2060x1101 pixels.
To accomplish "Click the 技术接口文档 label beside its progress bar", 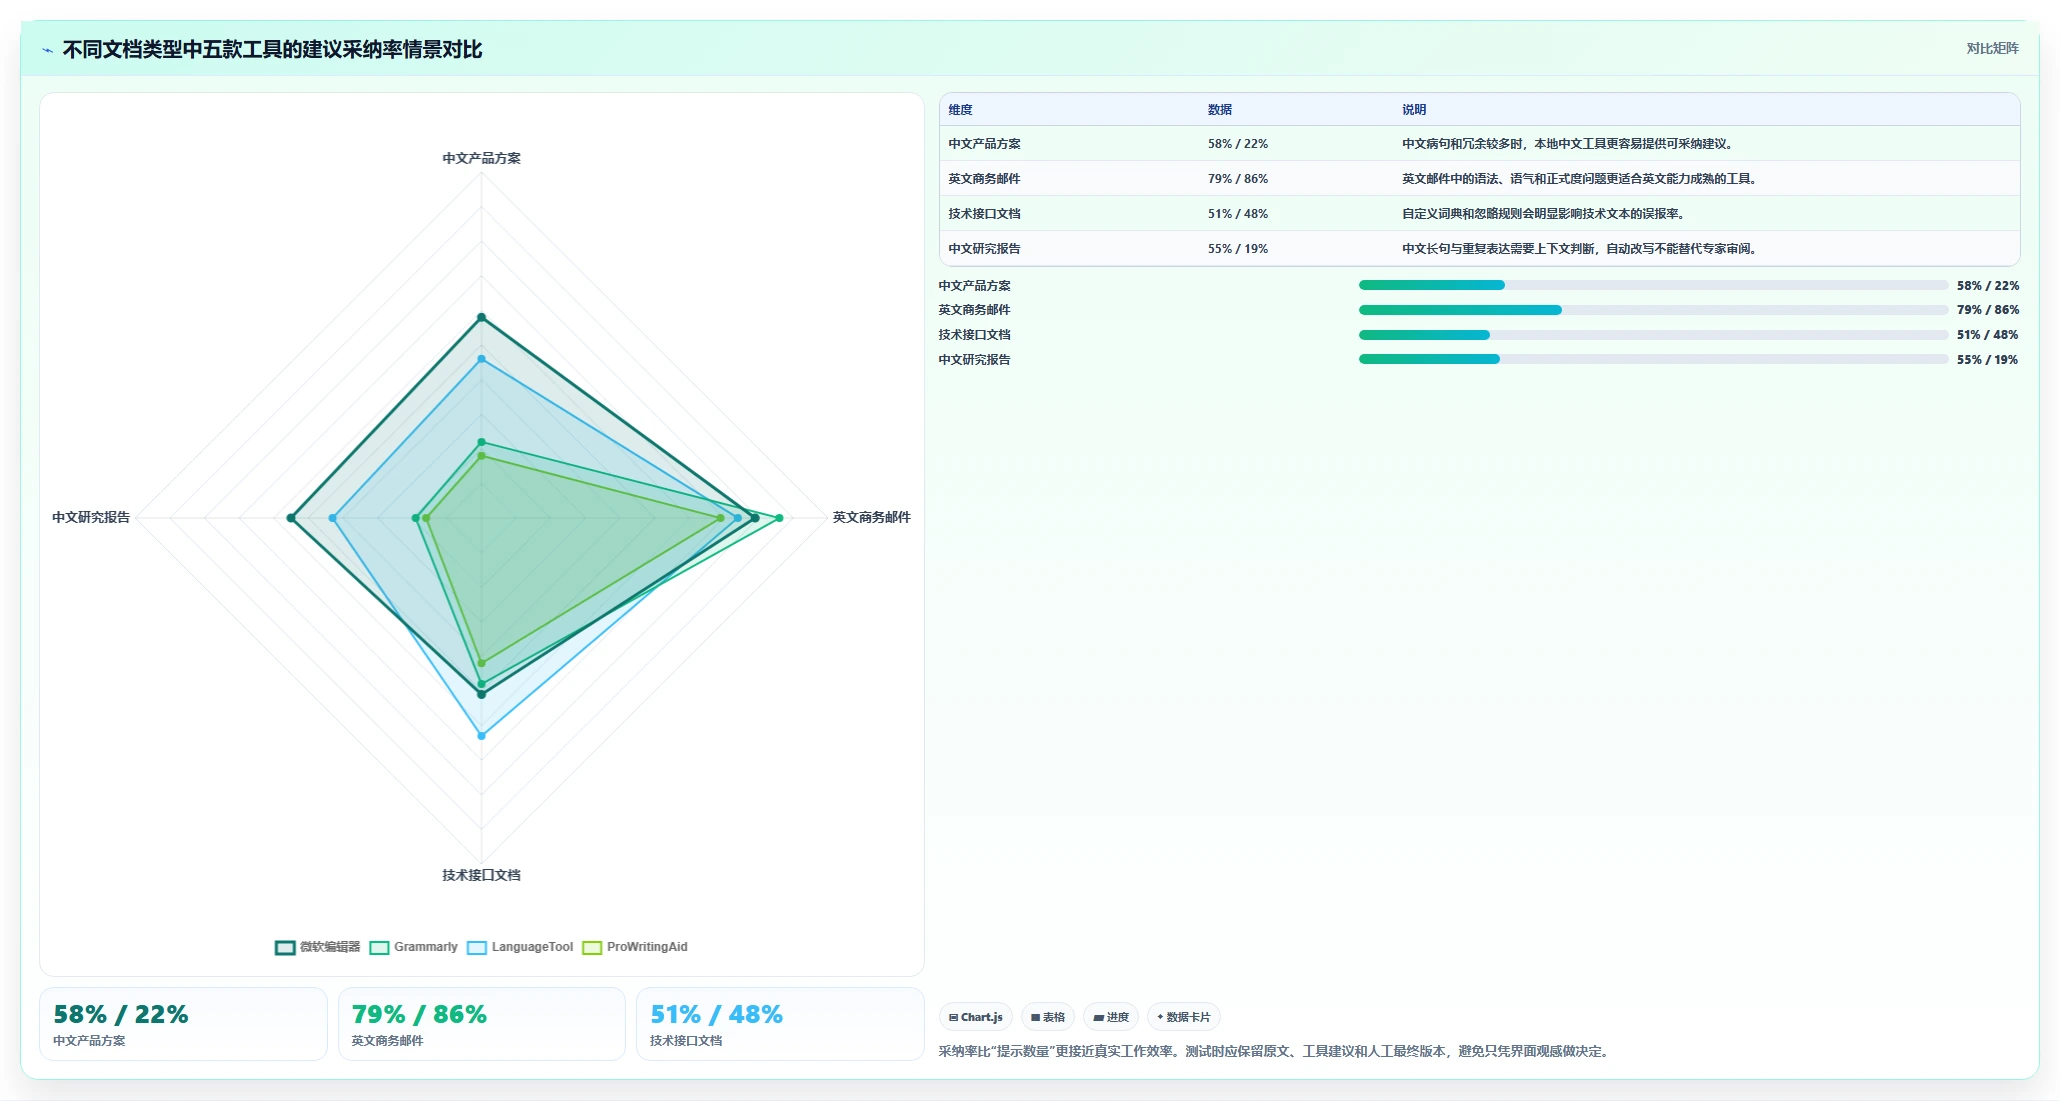I will pyautogui.click(x=974, y=335).
